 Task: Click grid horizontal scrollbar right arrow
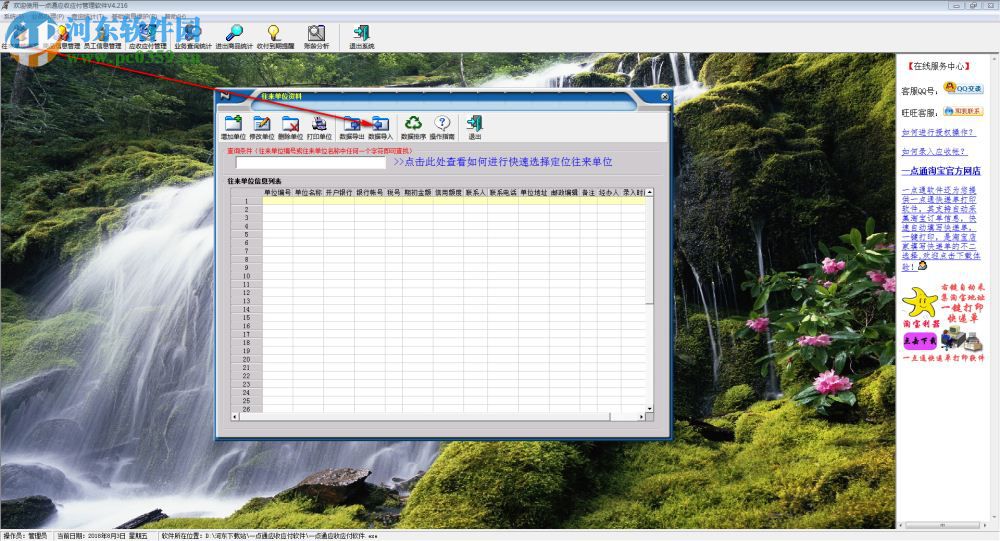641,417
